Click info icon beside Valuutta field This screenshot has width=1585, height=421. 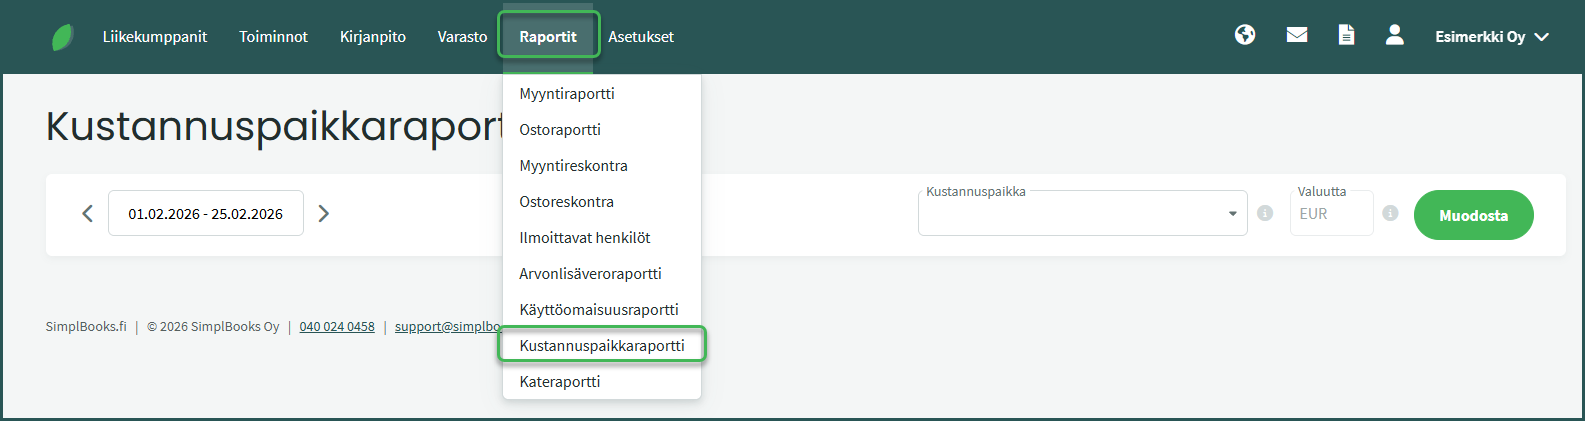click(1390, 213)
